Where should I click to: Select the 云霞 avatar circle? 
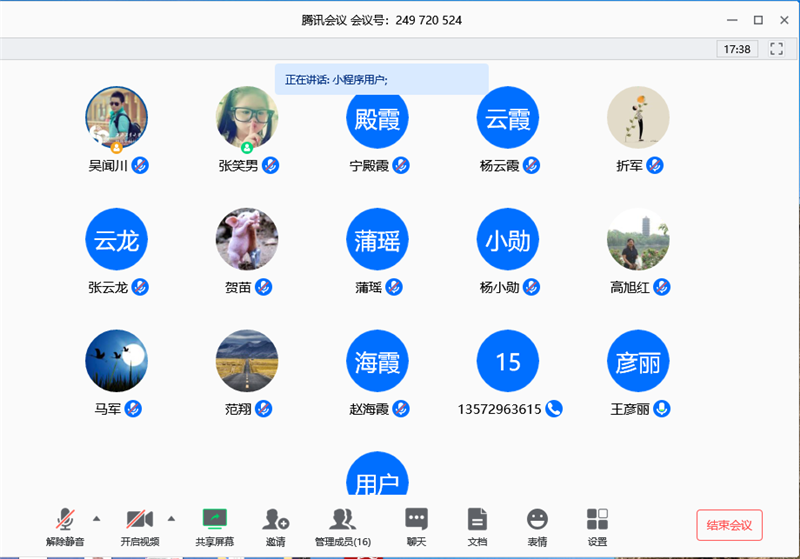pos(508,117)
